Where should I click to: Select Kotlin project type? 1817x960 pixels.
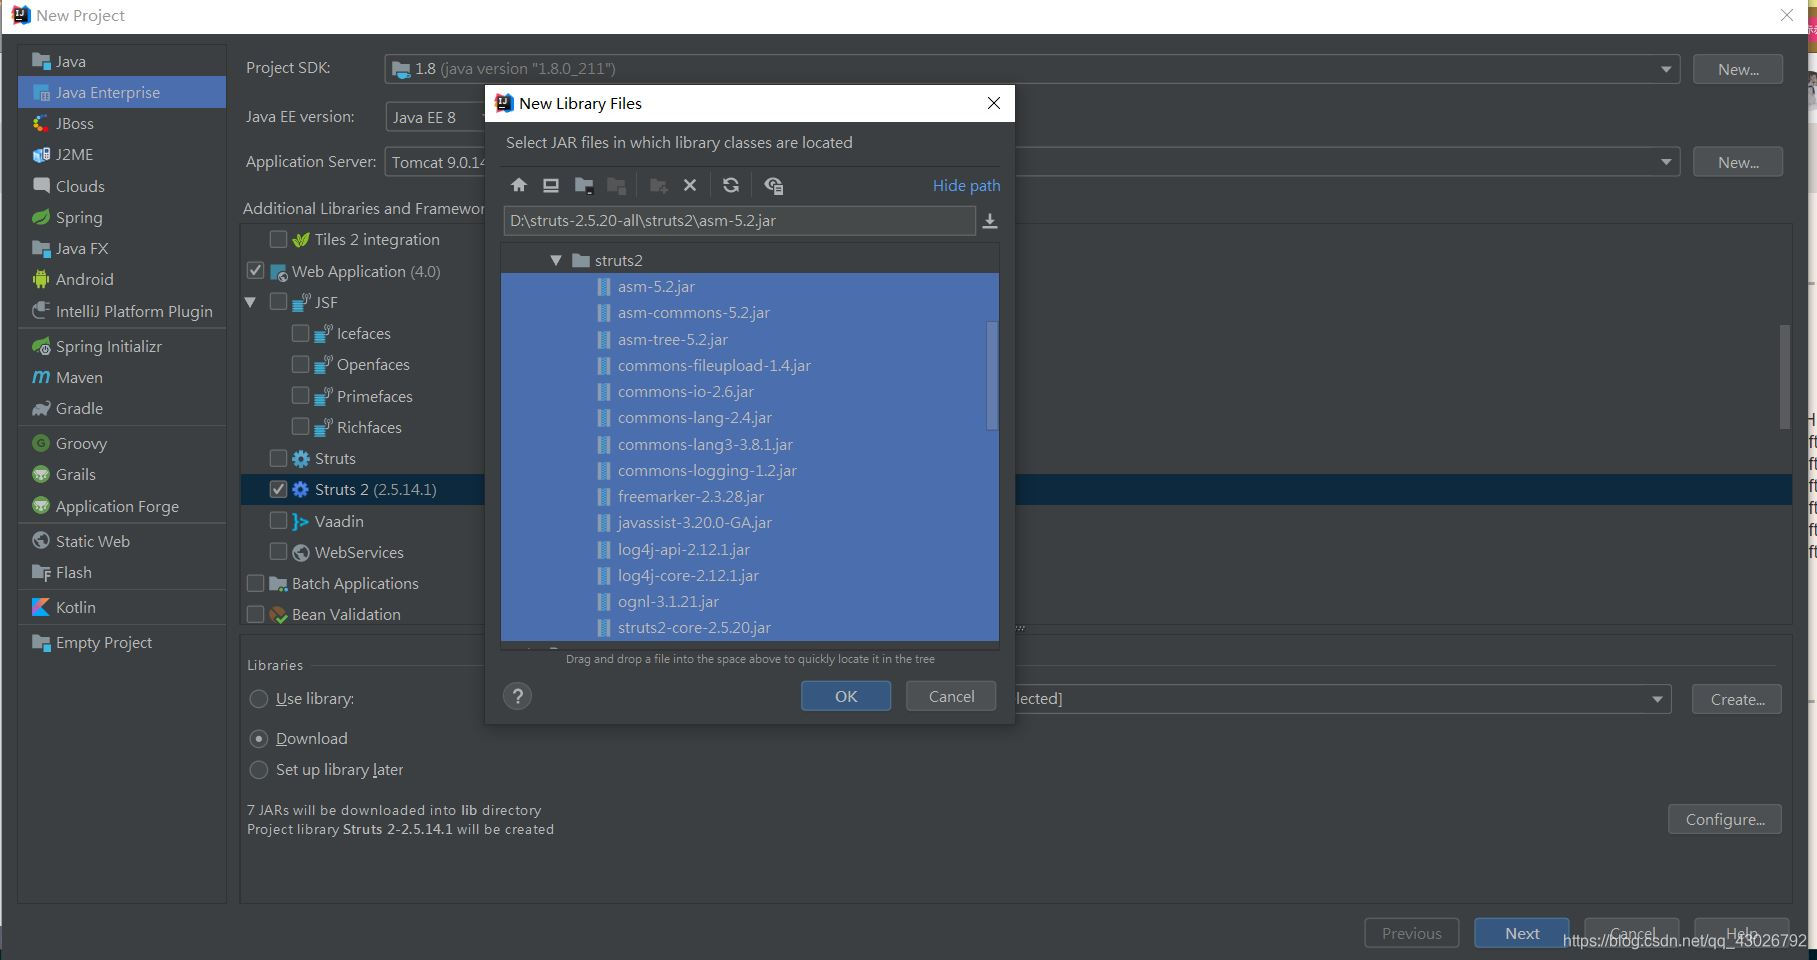[122, 607]
